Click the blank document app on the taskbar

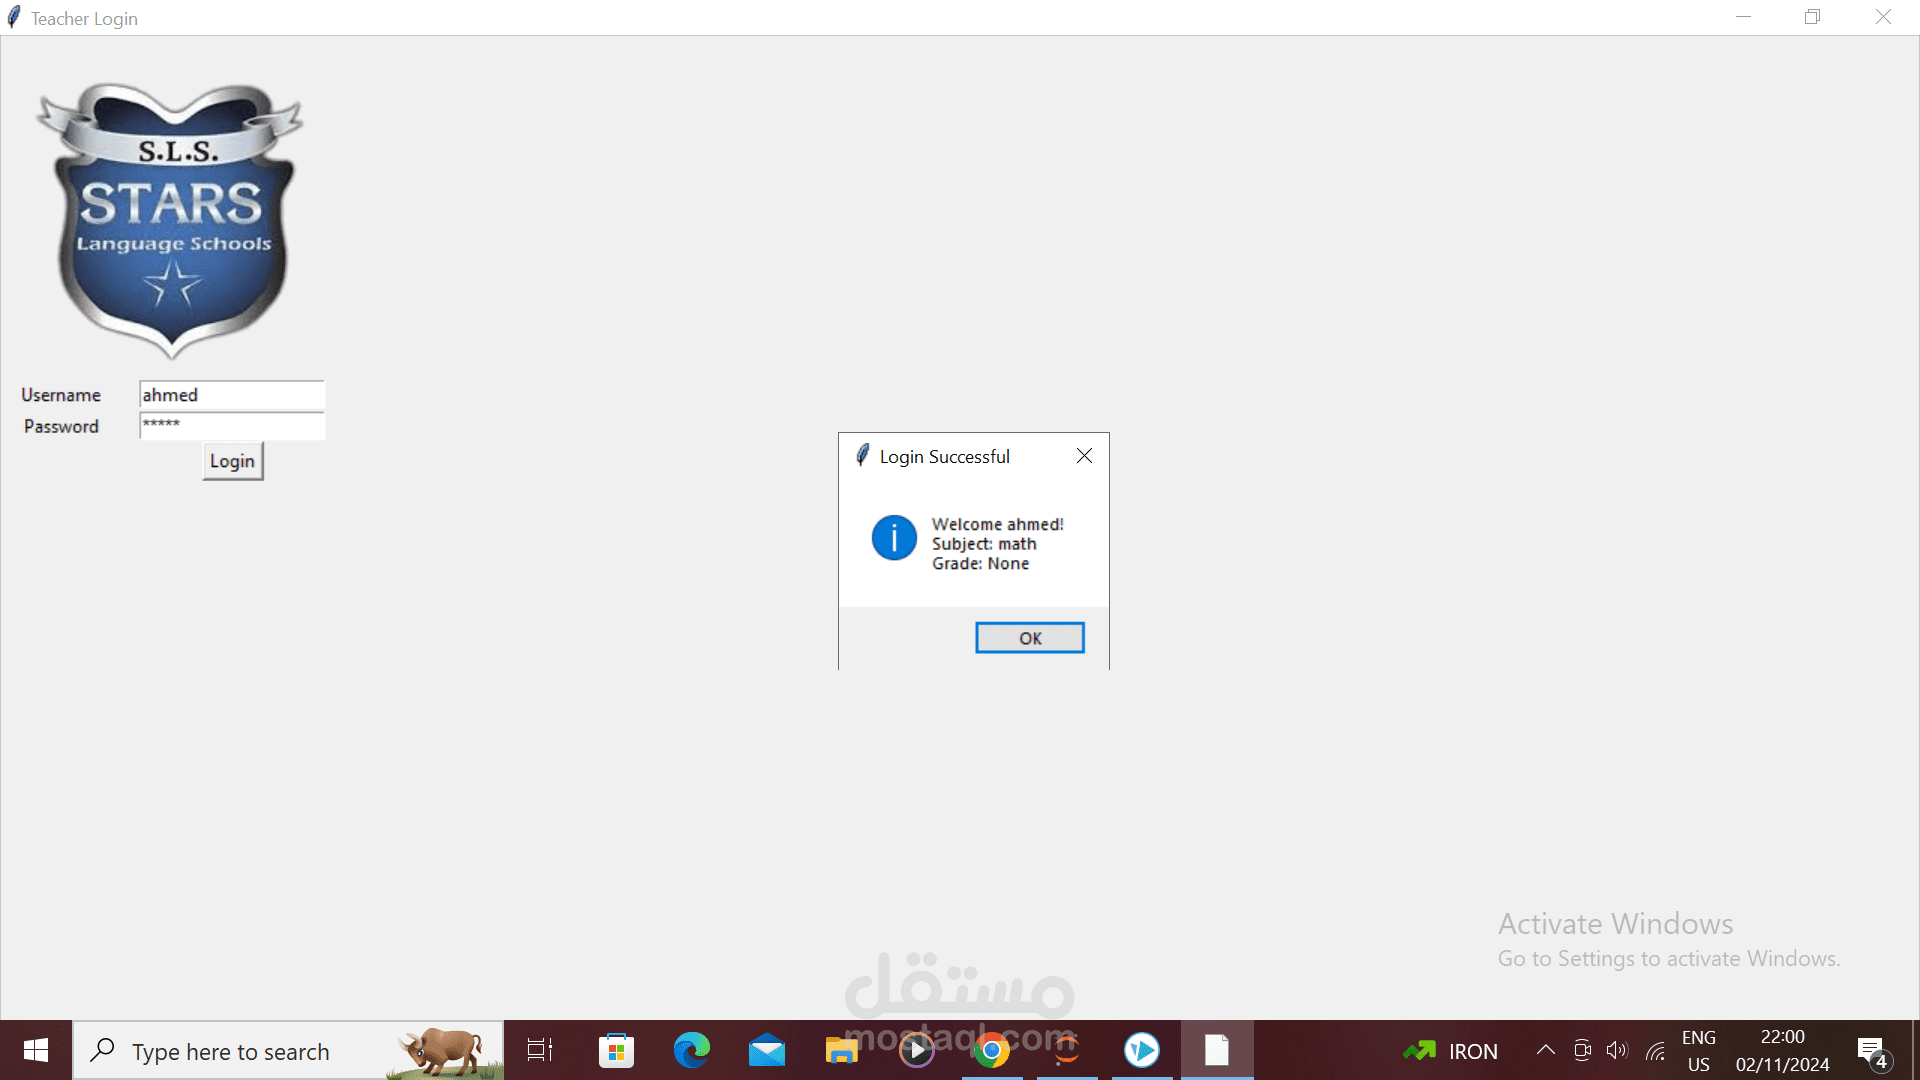pyautogui.click(x=1216, y=1050)
